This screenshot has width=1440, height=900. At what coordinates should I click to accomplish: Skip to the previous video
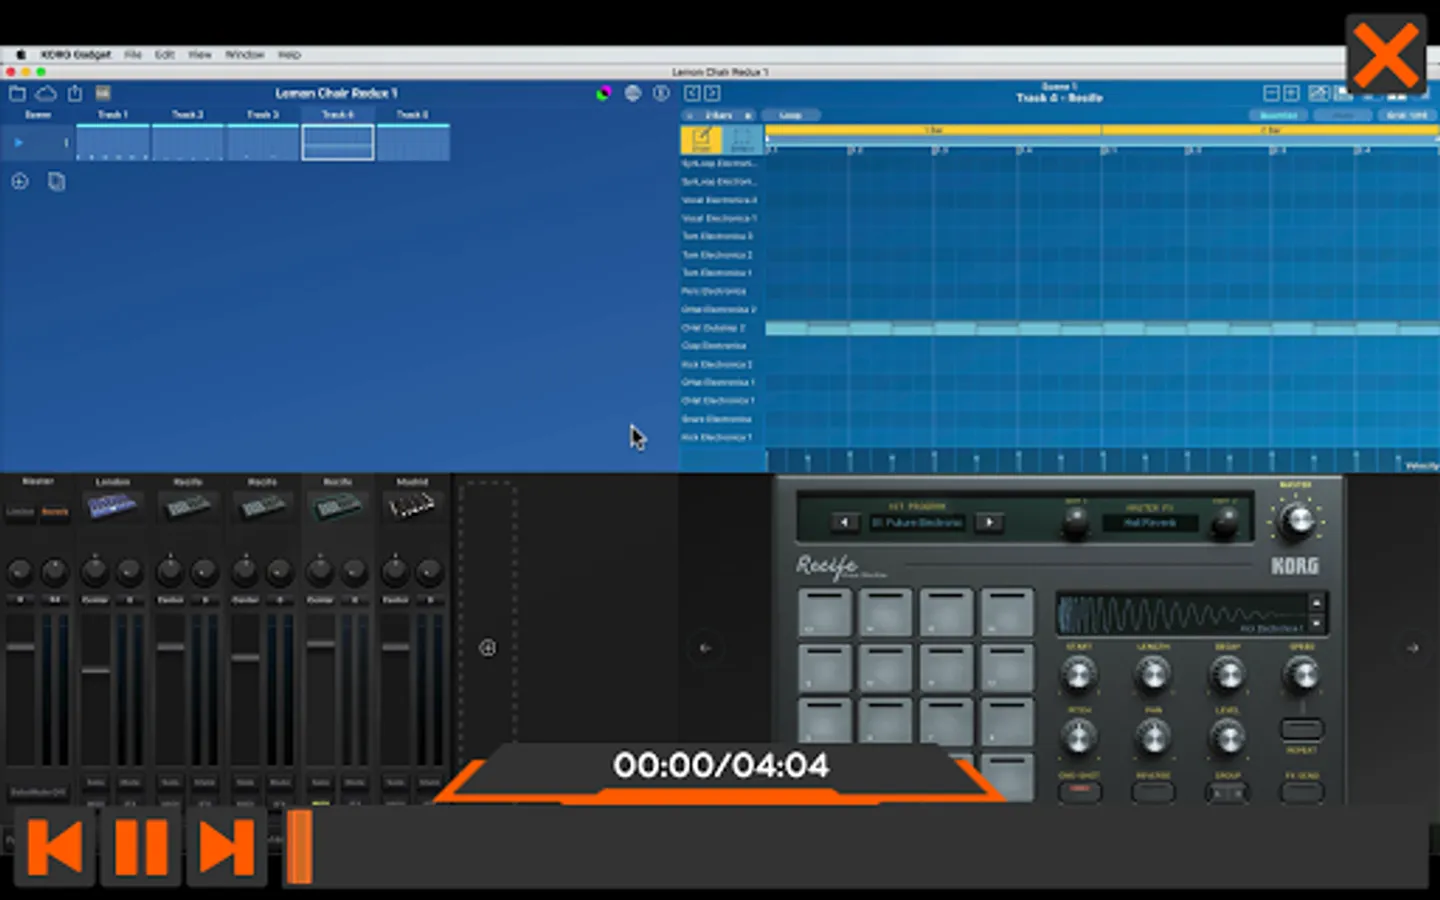(x=55, y=848)
